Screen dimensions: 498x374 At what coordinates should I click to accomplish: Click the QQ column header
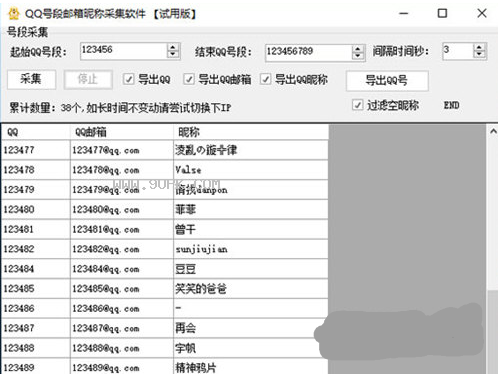pos(36,132)
